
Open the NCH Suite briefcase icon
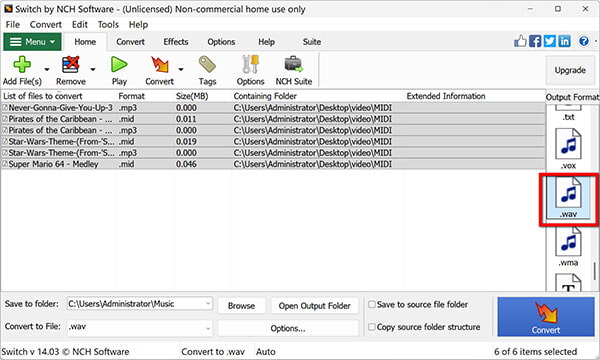pos(293,65)
